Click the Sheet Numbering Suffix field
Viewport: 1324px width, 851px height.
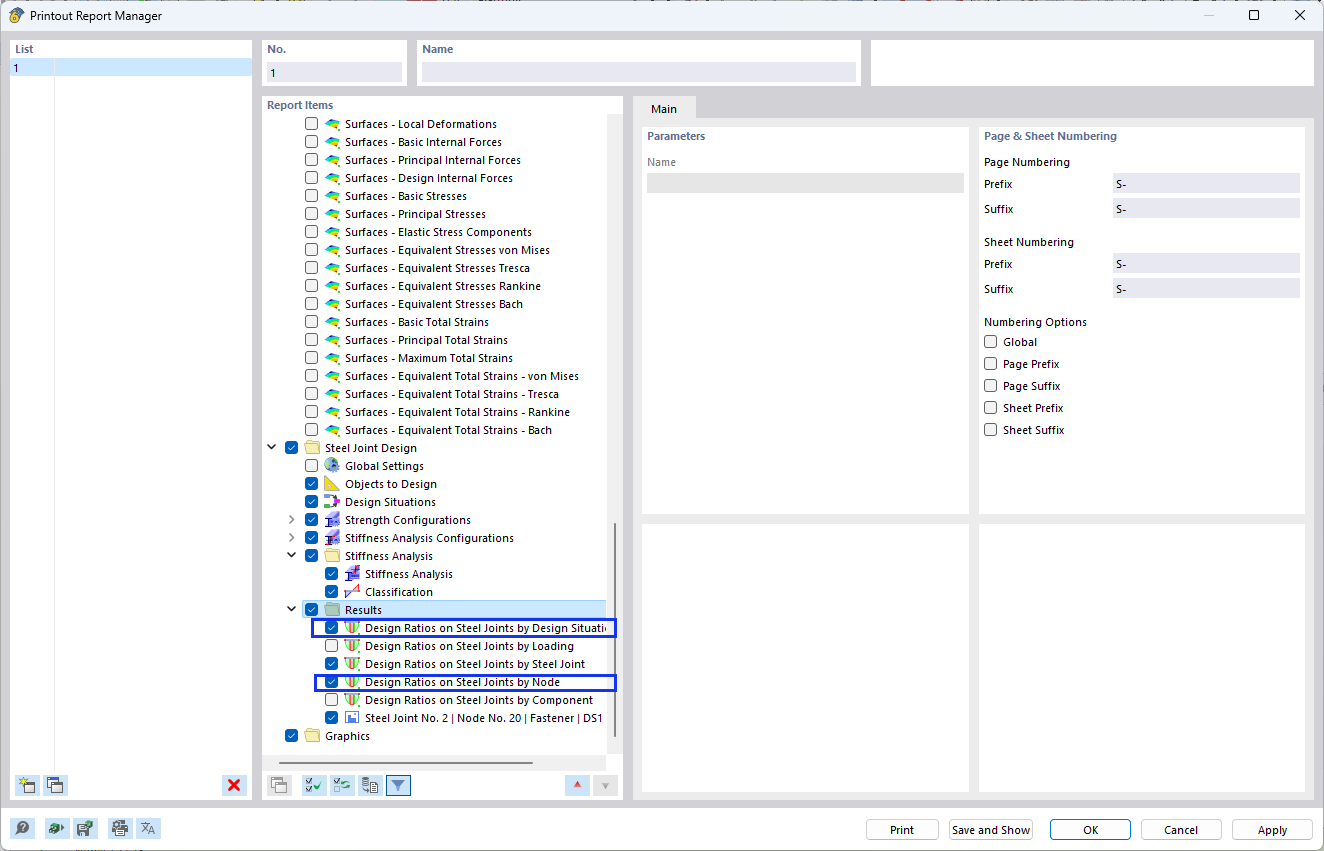coord(1206,289)
